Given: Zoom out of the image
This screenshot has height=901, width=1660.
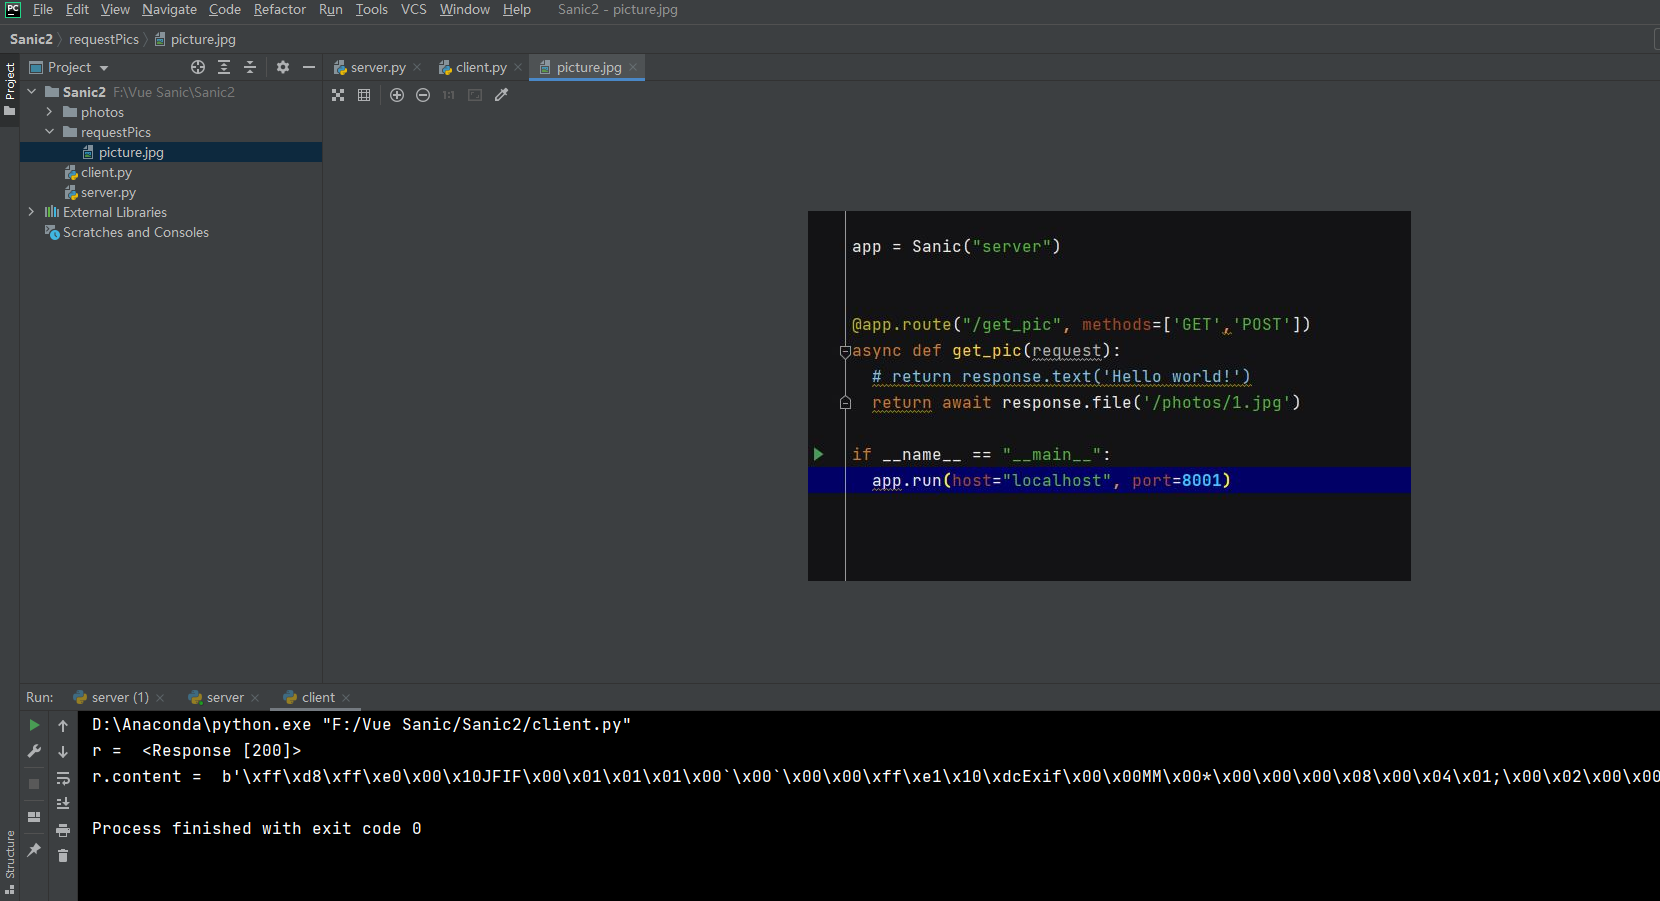Looking at the screenshot, I should tap(423, 95).
